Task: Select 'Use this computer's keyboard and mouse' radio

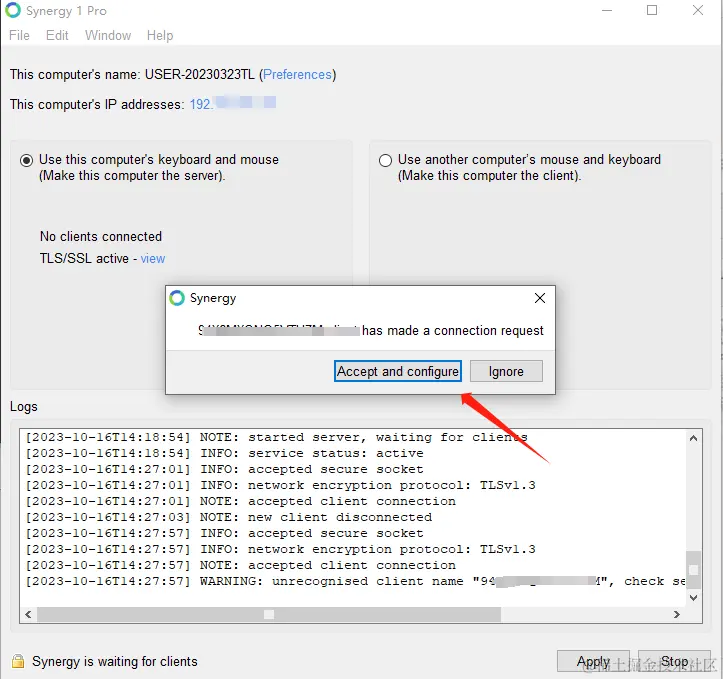Action: [x=26, y=160]
